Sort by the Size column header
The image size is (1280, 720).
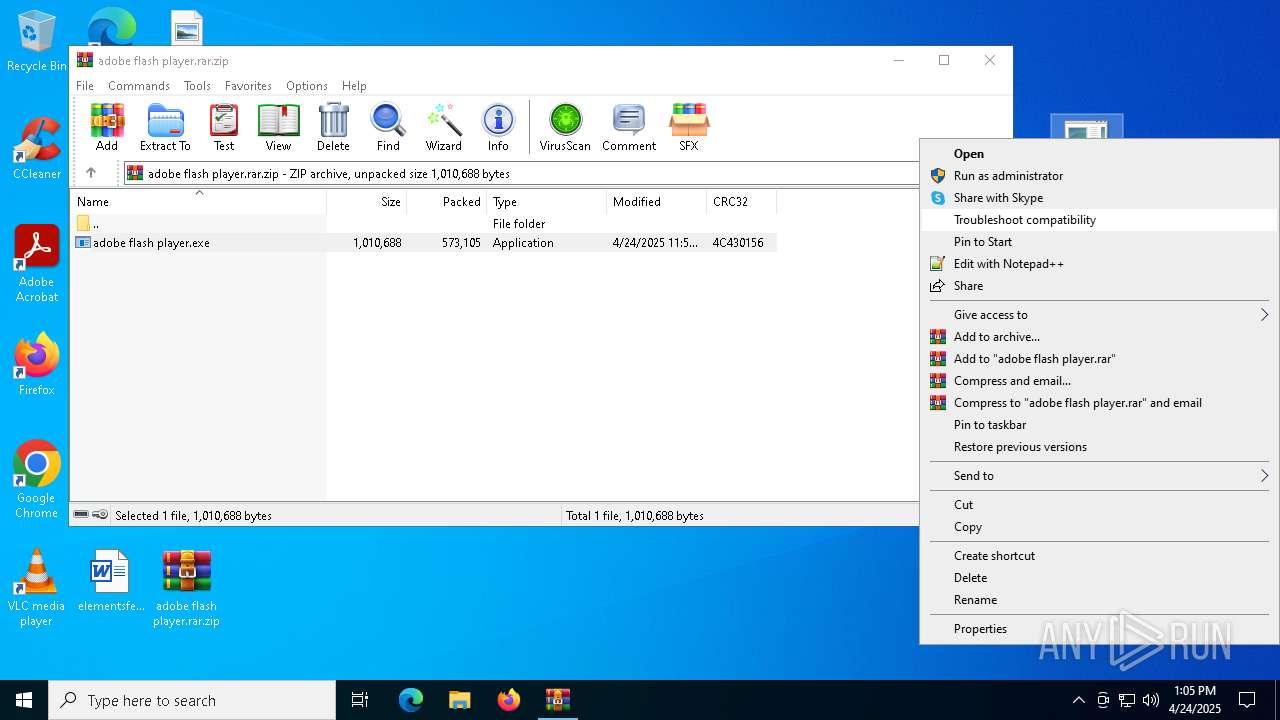(367, 201)
